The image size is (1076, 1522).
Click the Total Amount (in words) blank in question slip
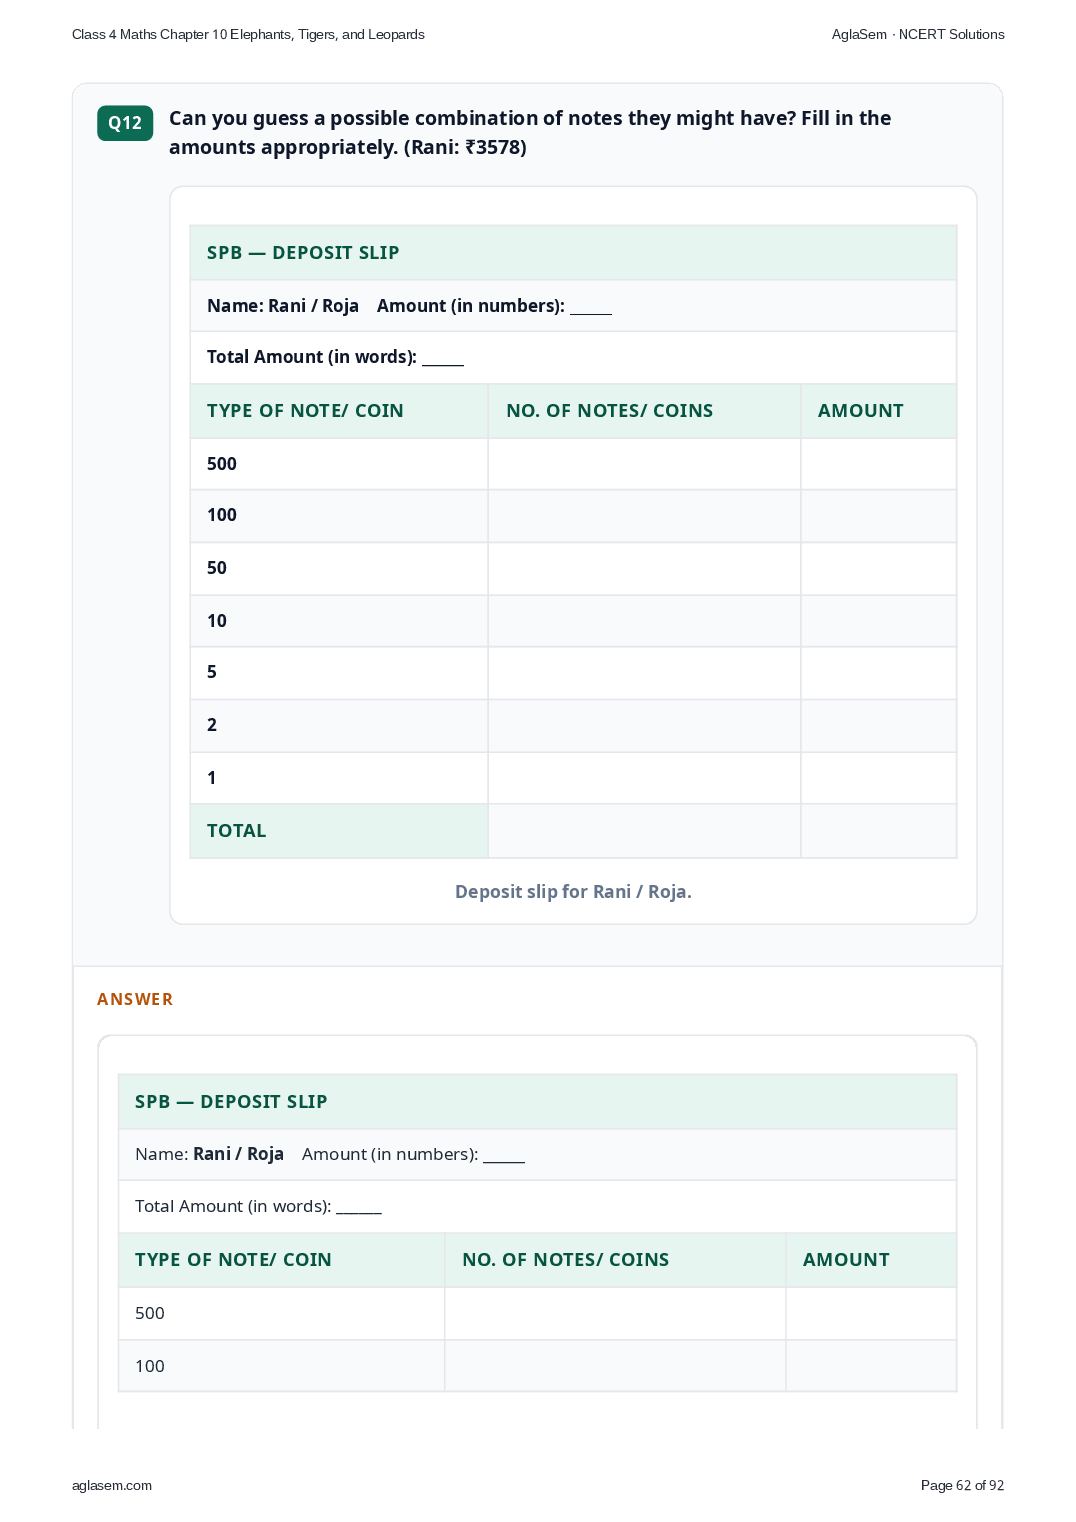[x=443, y=358]
